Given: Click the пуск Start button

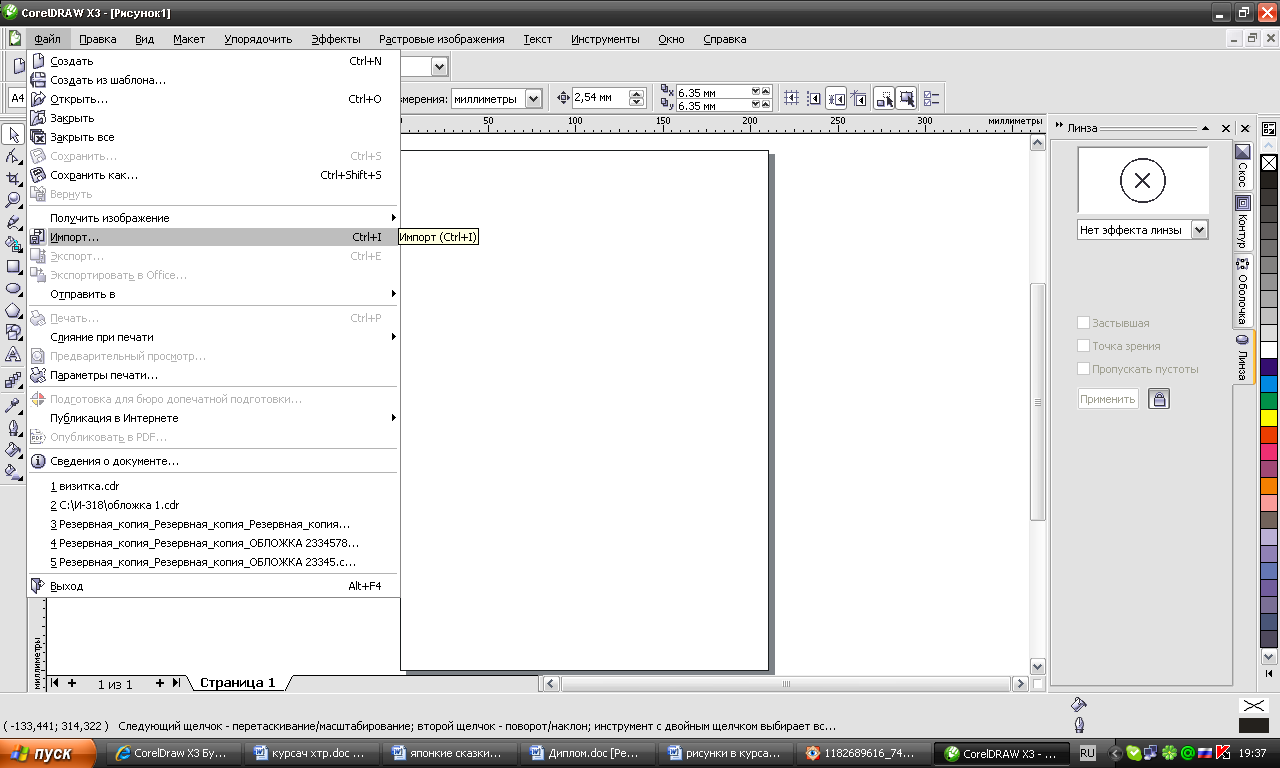Looking at the screenshot, I should pos(48,753).
